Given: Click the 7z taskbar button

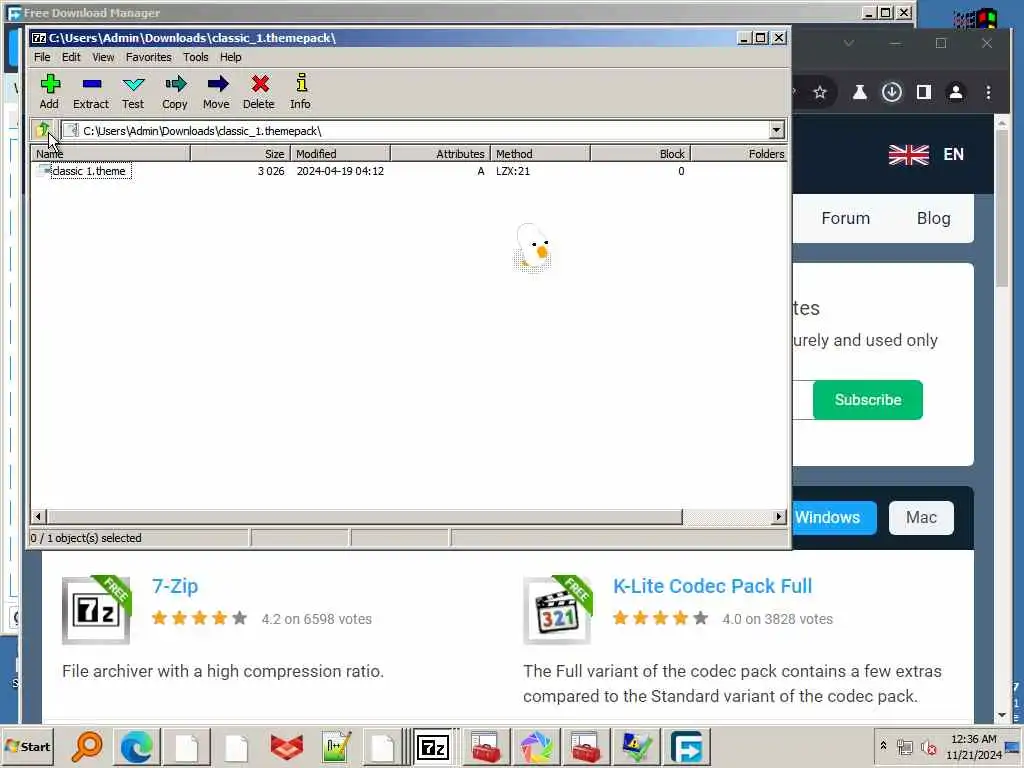Looking at the screenshot, I should click(432, 746).
